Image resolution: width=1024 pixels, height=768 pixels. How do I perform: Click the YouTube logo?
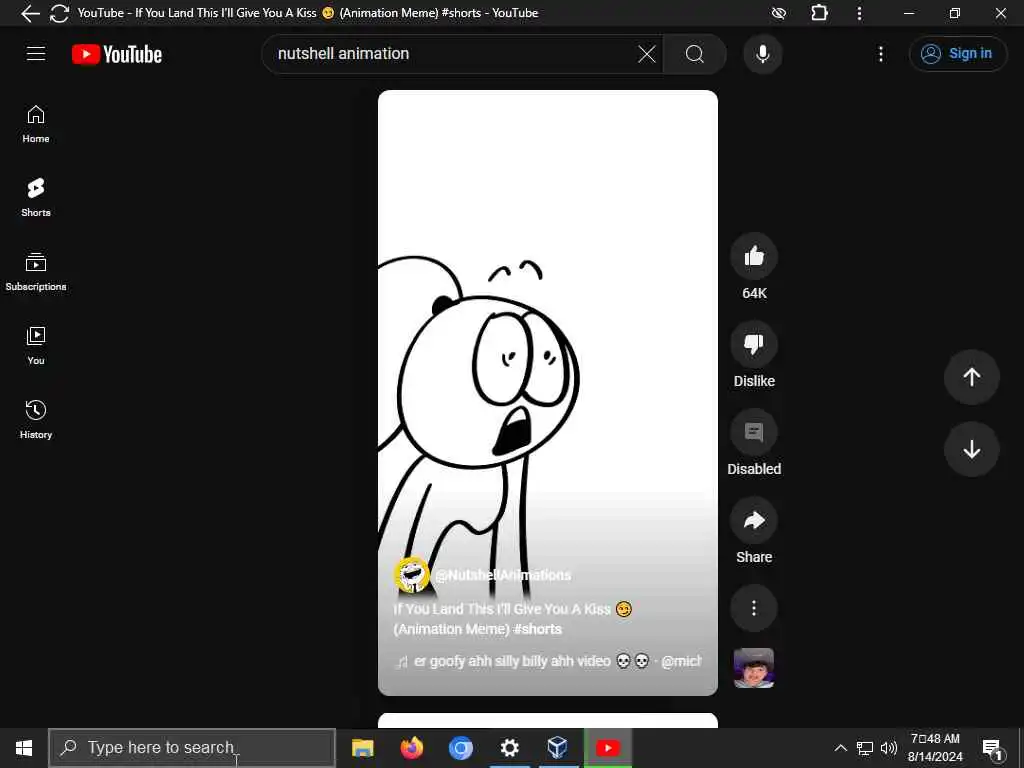click(117, 54)
